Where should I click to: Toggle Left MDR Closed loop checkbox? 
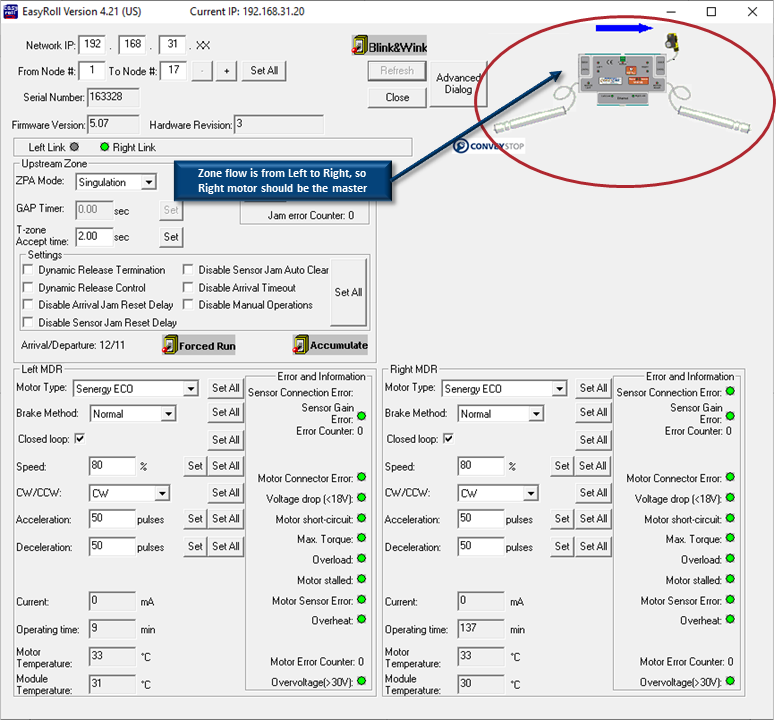pyautogui.click(x=80, y=438)
